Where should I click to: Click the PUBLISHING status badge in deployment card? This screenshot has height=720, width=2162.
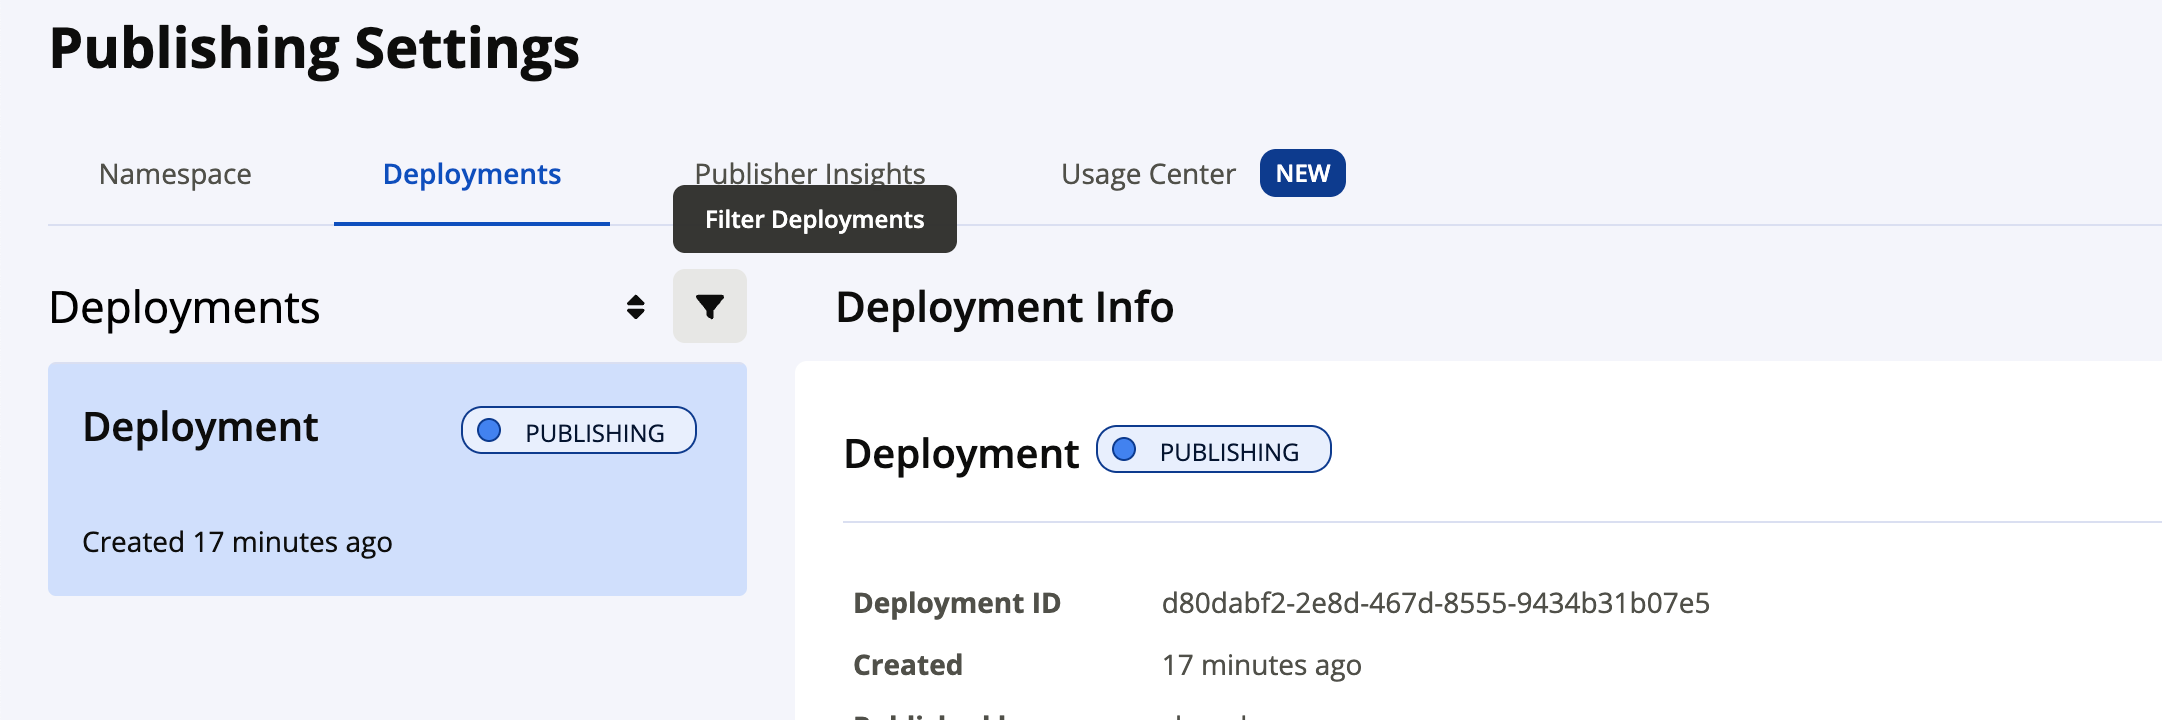click(579, 430)
